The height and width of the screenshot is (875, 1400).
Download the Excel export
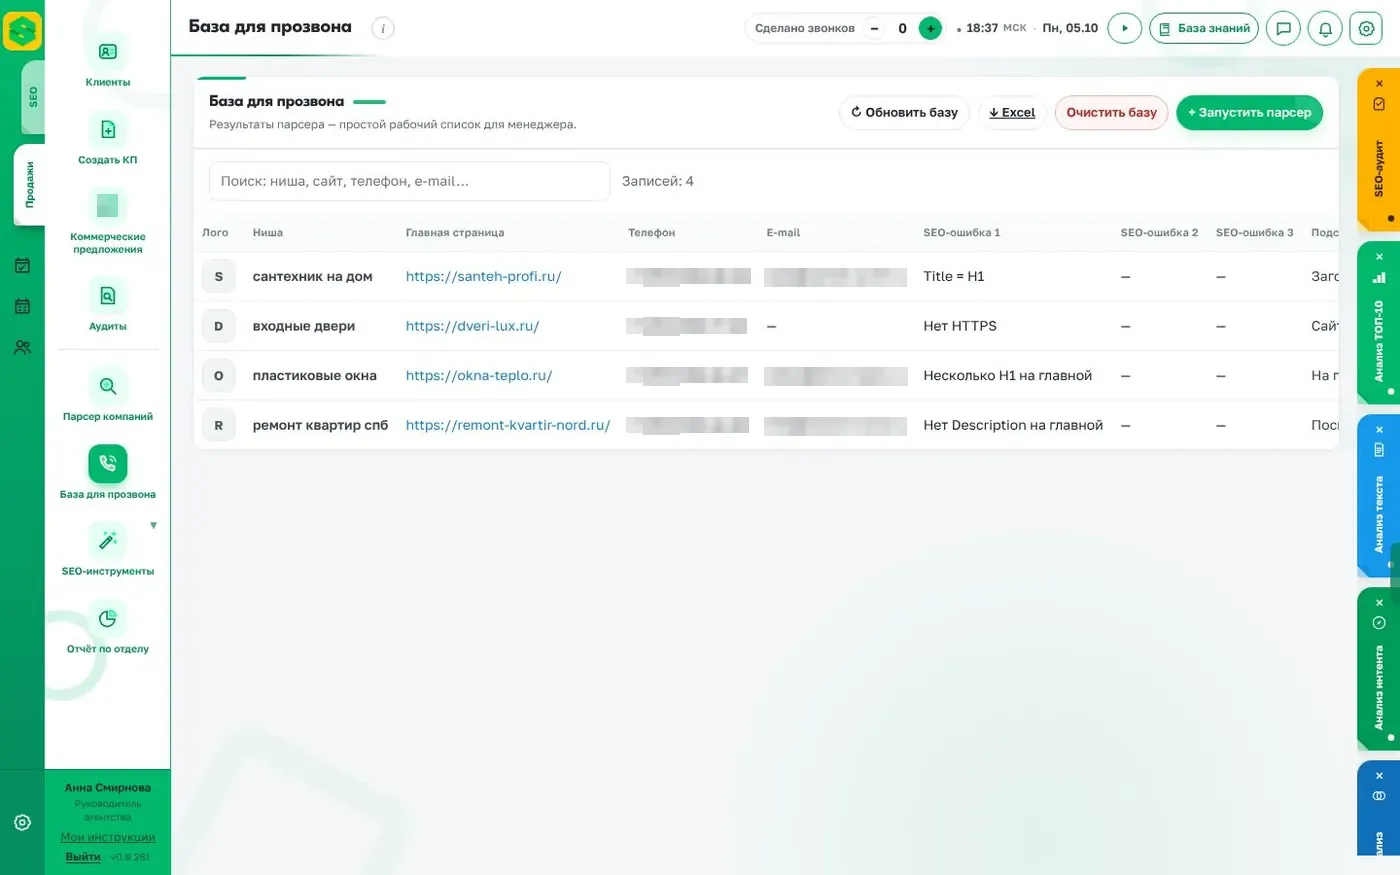click(x=1012, y=112)
